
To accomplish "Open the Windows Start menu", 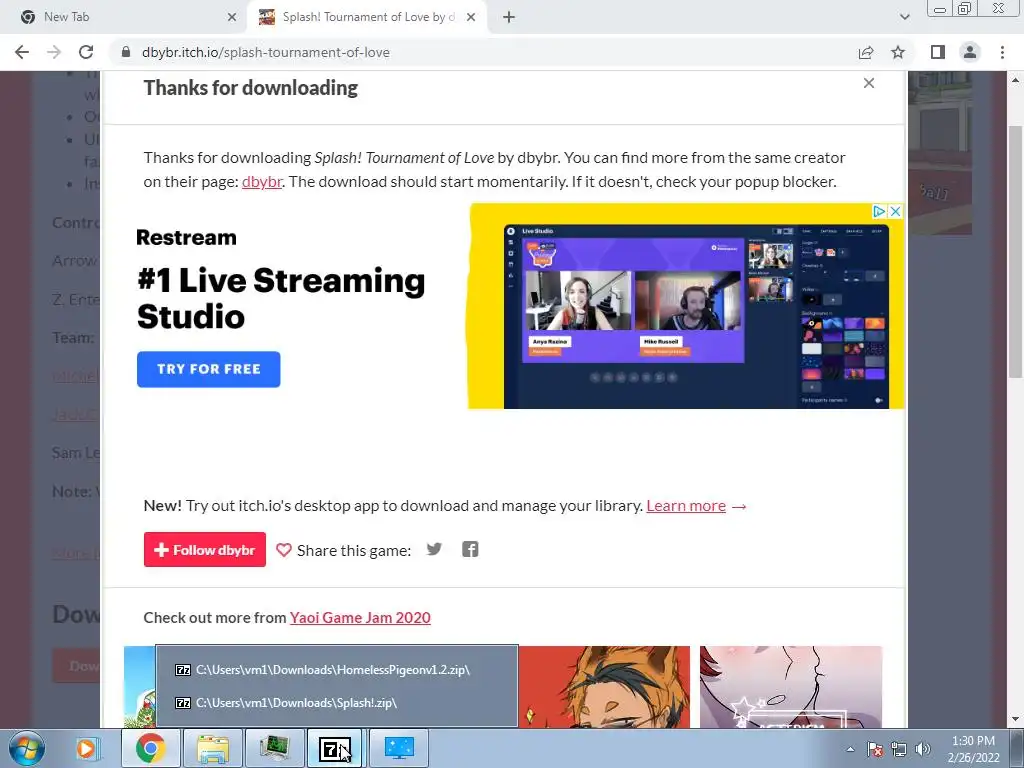I will [x=27, y=748].
